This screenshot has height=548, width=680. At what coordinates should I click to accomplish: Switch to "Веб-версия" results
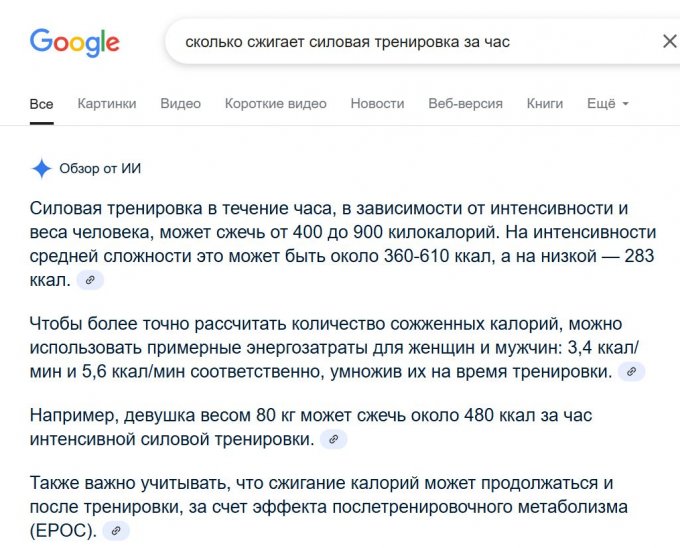465,104
